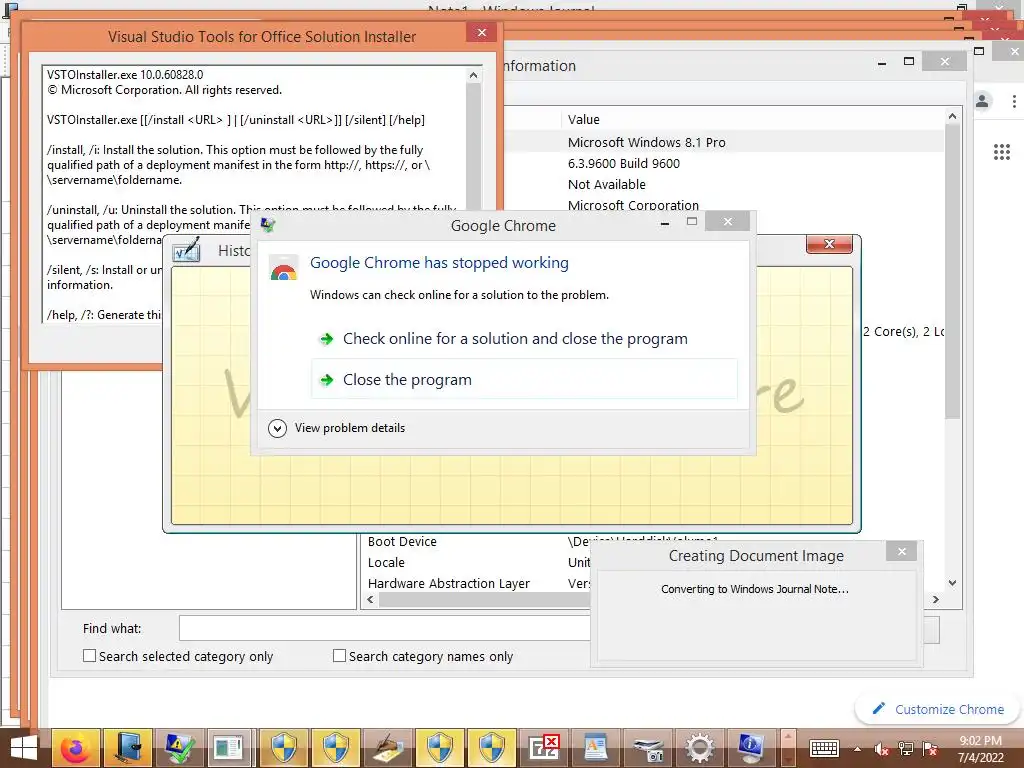This screenshot has height=768, width=1024.
Task: Click the time and date in tray
Action: 980,748
